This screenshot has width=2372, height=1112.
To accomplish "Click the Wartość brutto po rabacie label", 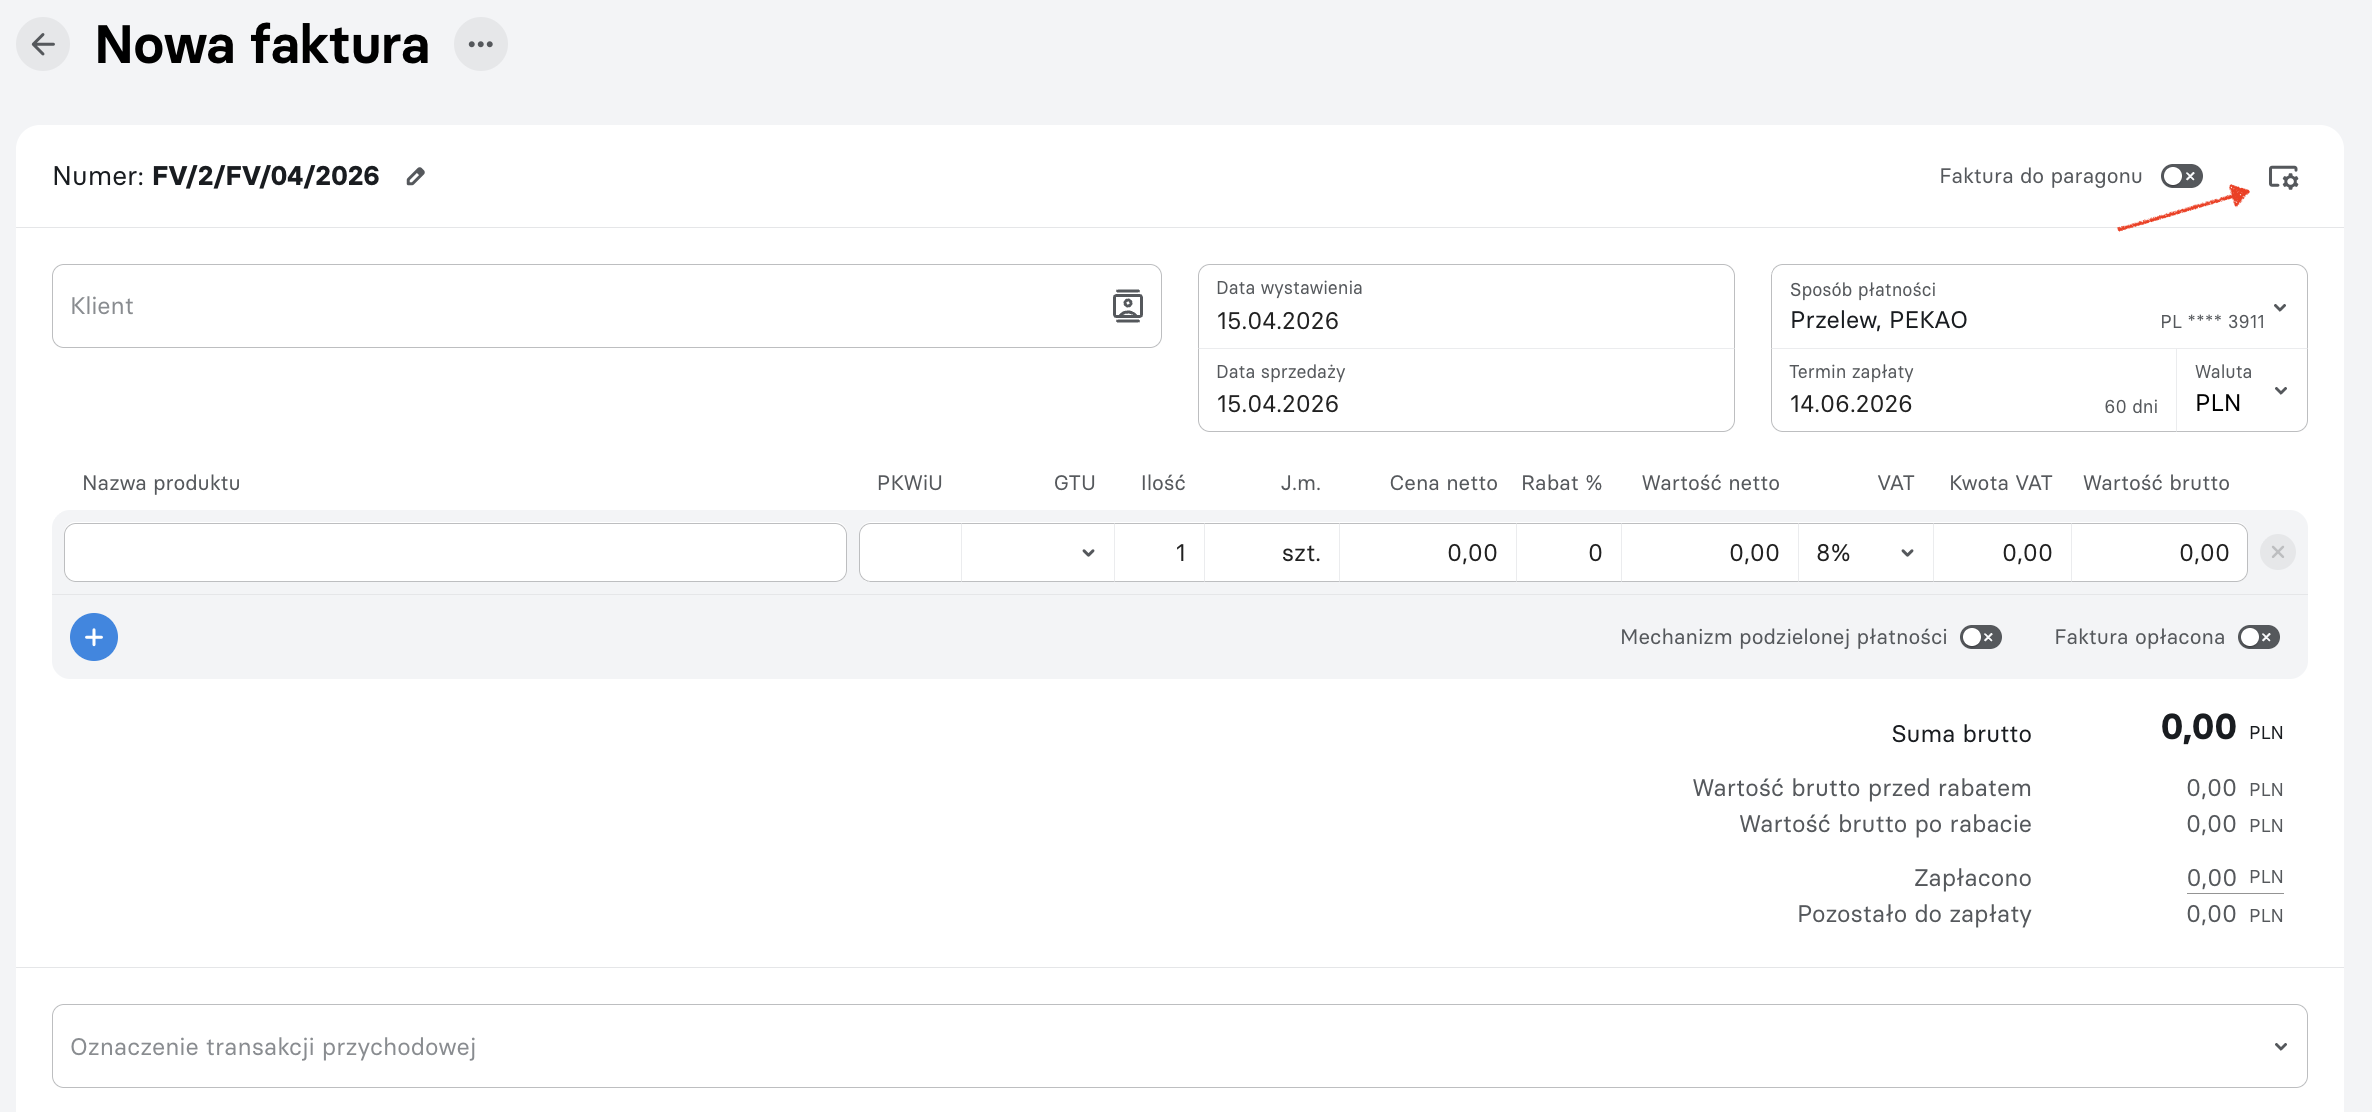I will [x=1885, y=824].
